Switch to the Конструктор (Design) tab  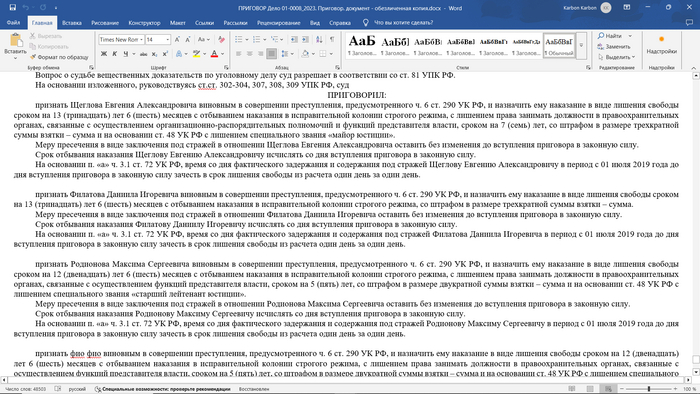click(144, 23)
